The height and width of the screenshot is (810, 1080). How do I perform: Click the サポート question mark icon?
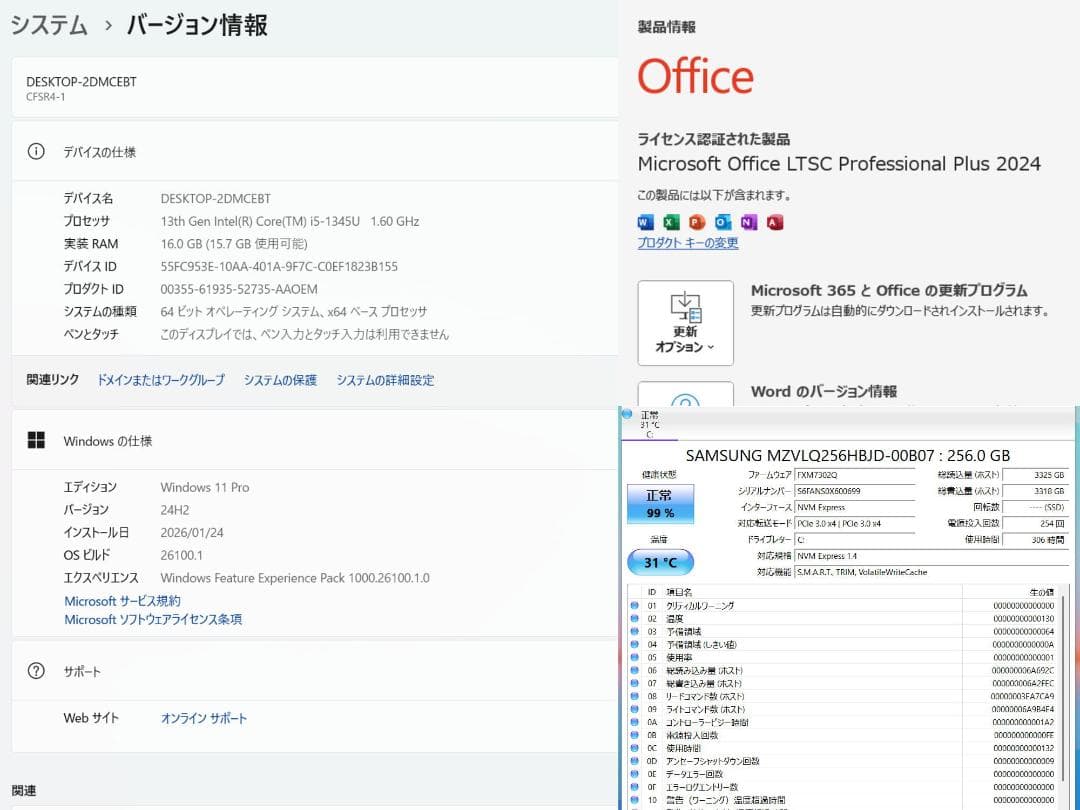tap(37, 671)
